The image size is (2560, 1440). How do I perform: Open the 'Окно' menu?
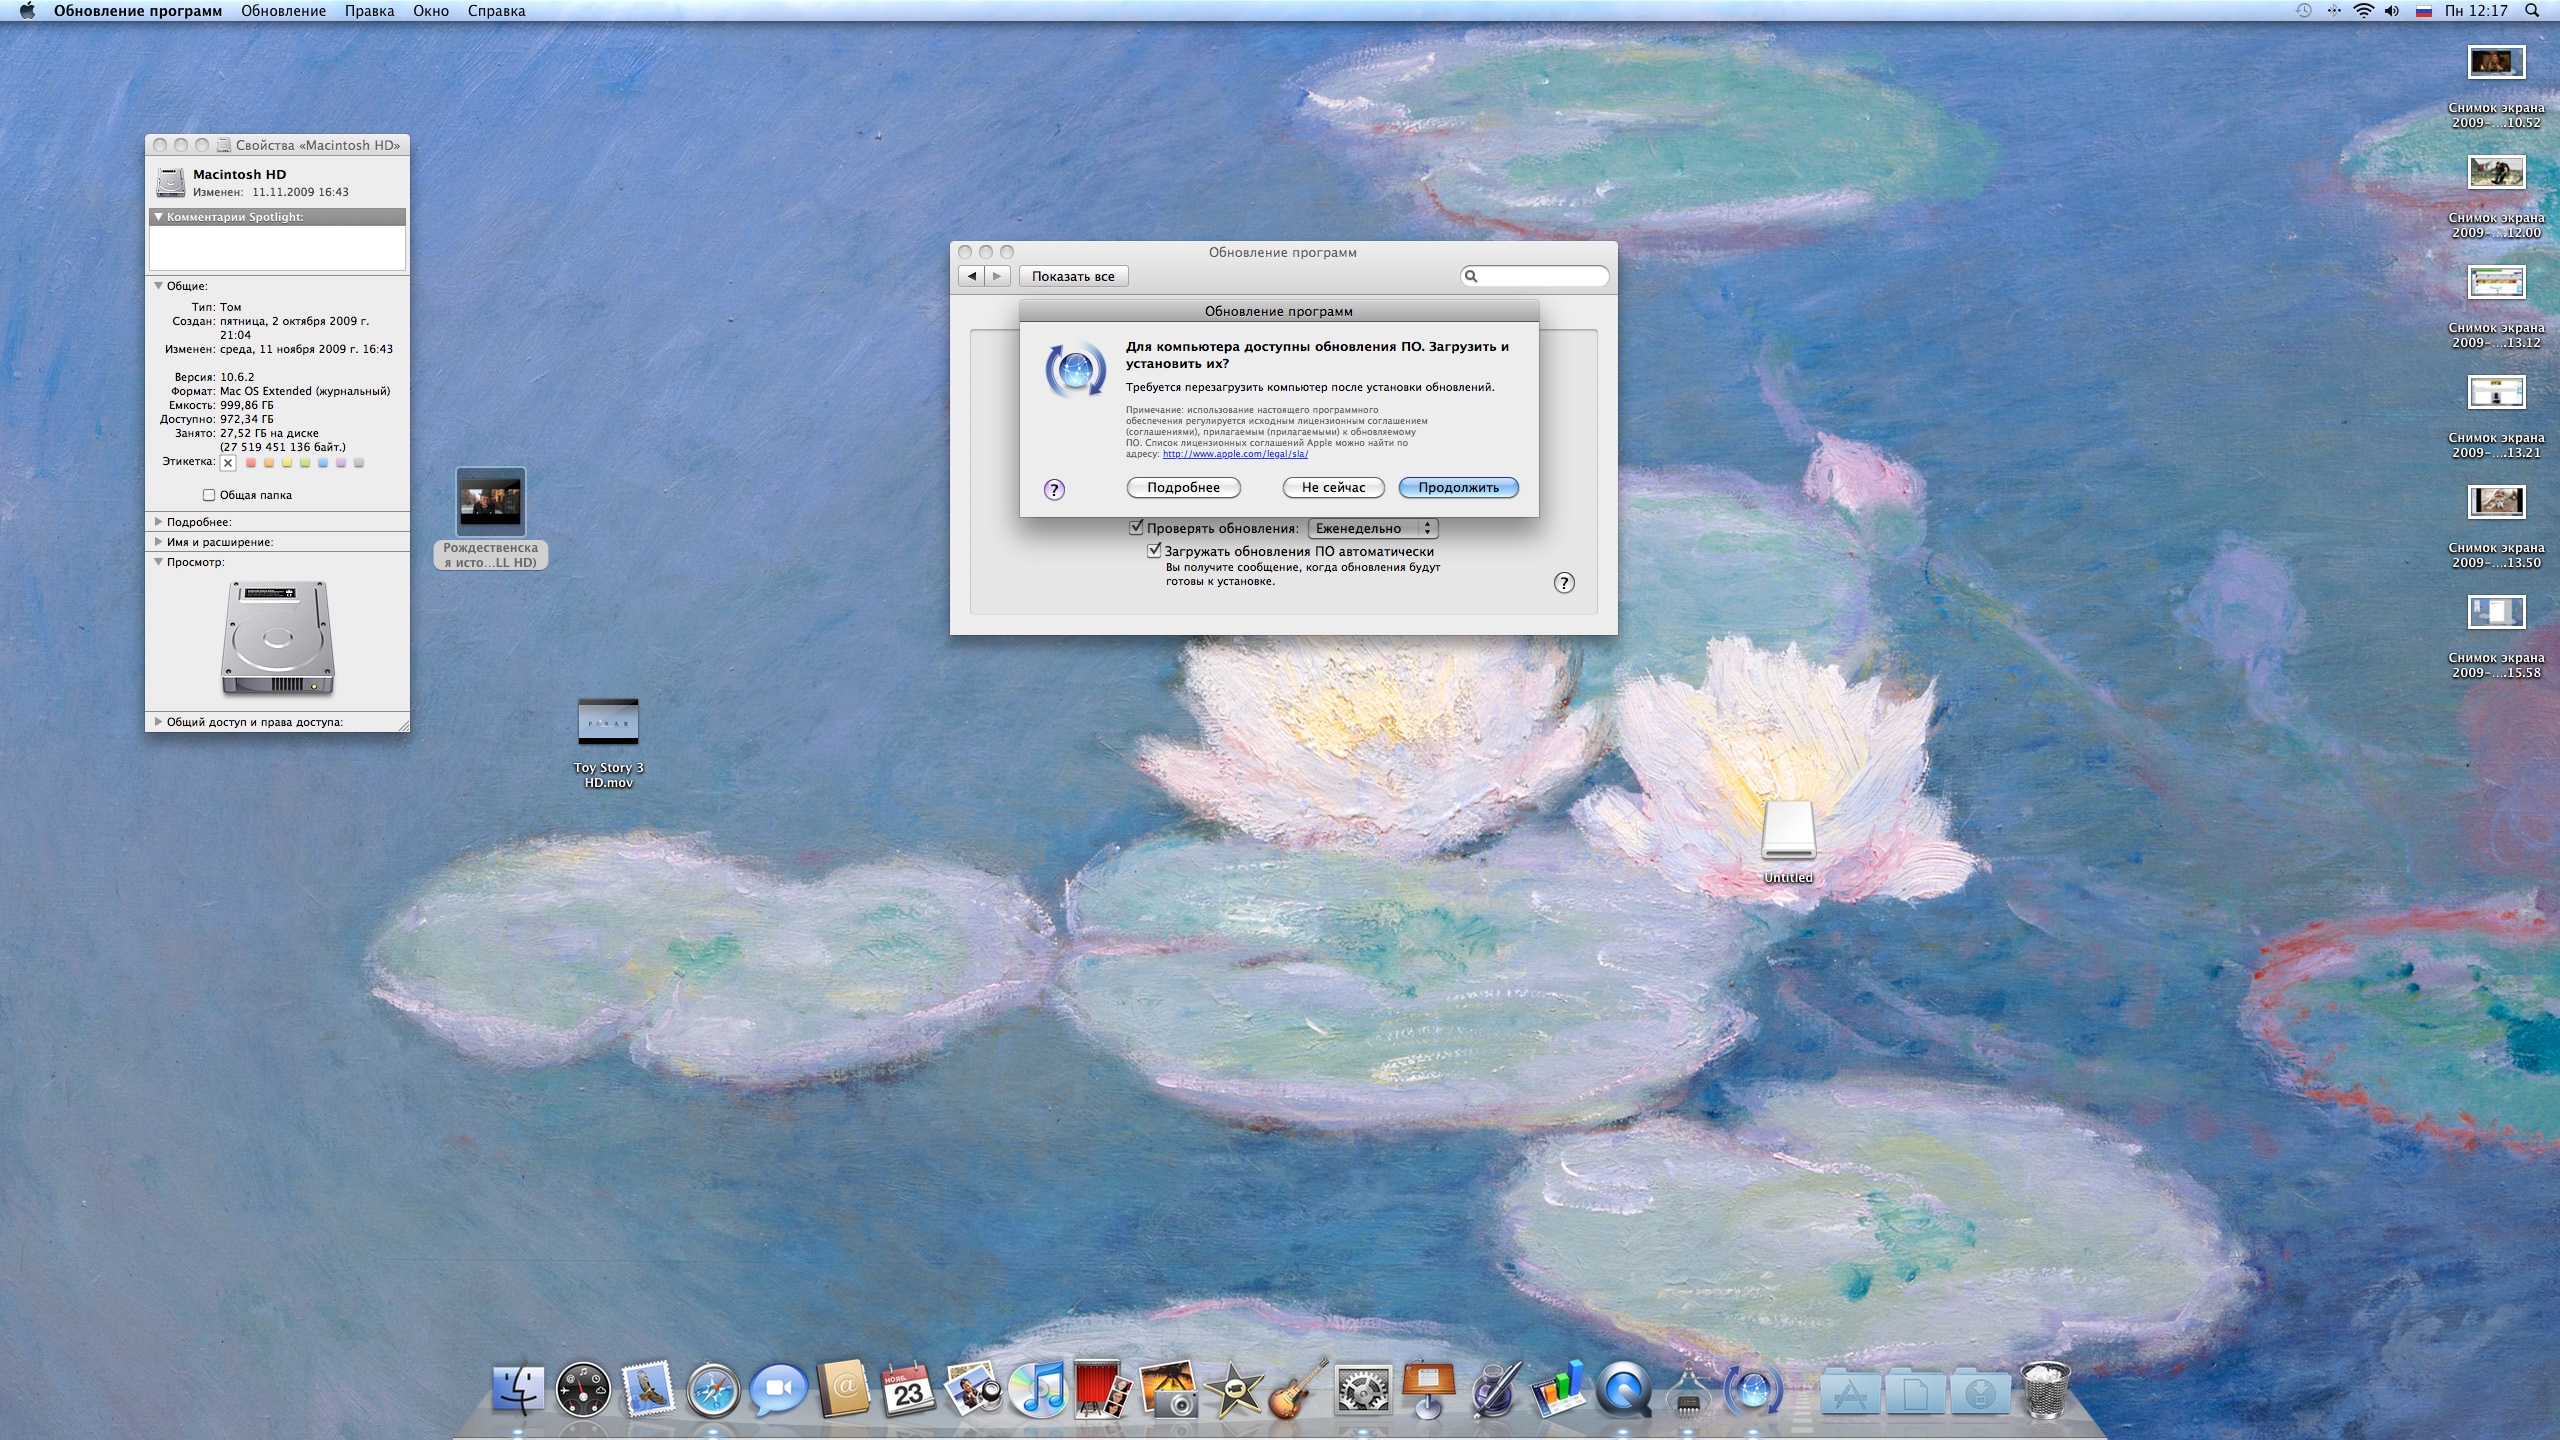tap(431, 11)
